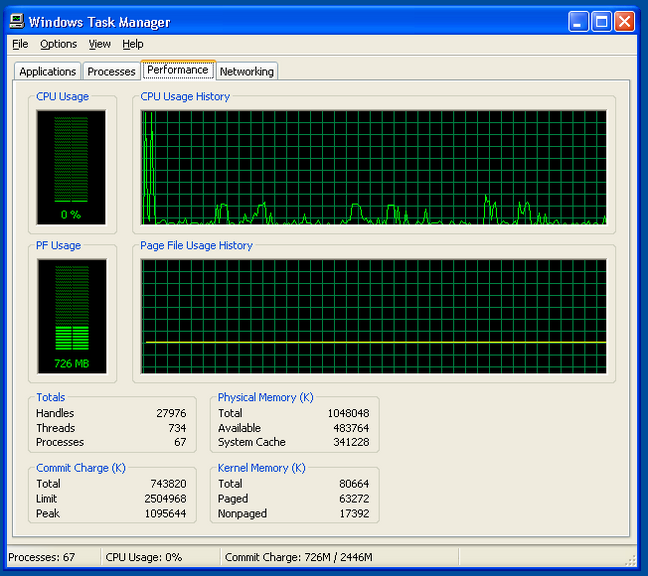
Task: Close the Windows Task Manager window
Action: pyautogui.click(x=625, y=21)
